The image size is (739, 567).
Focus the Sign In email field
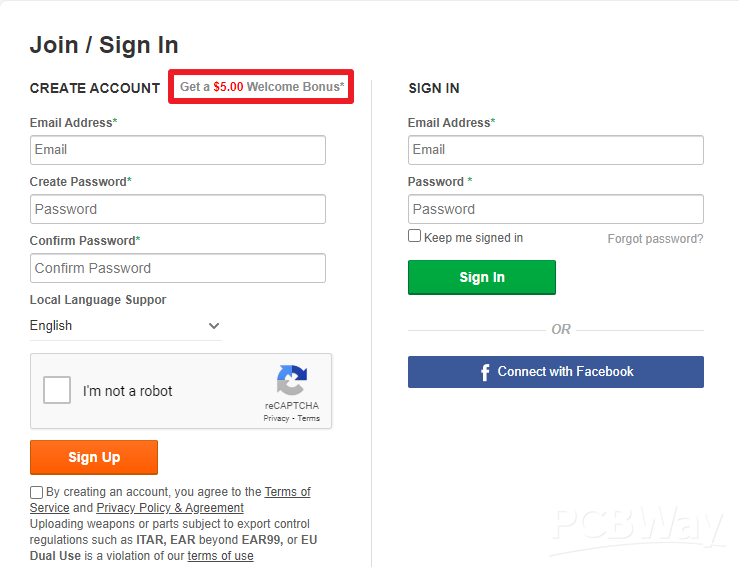[555, 150]
